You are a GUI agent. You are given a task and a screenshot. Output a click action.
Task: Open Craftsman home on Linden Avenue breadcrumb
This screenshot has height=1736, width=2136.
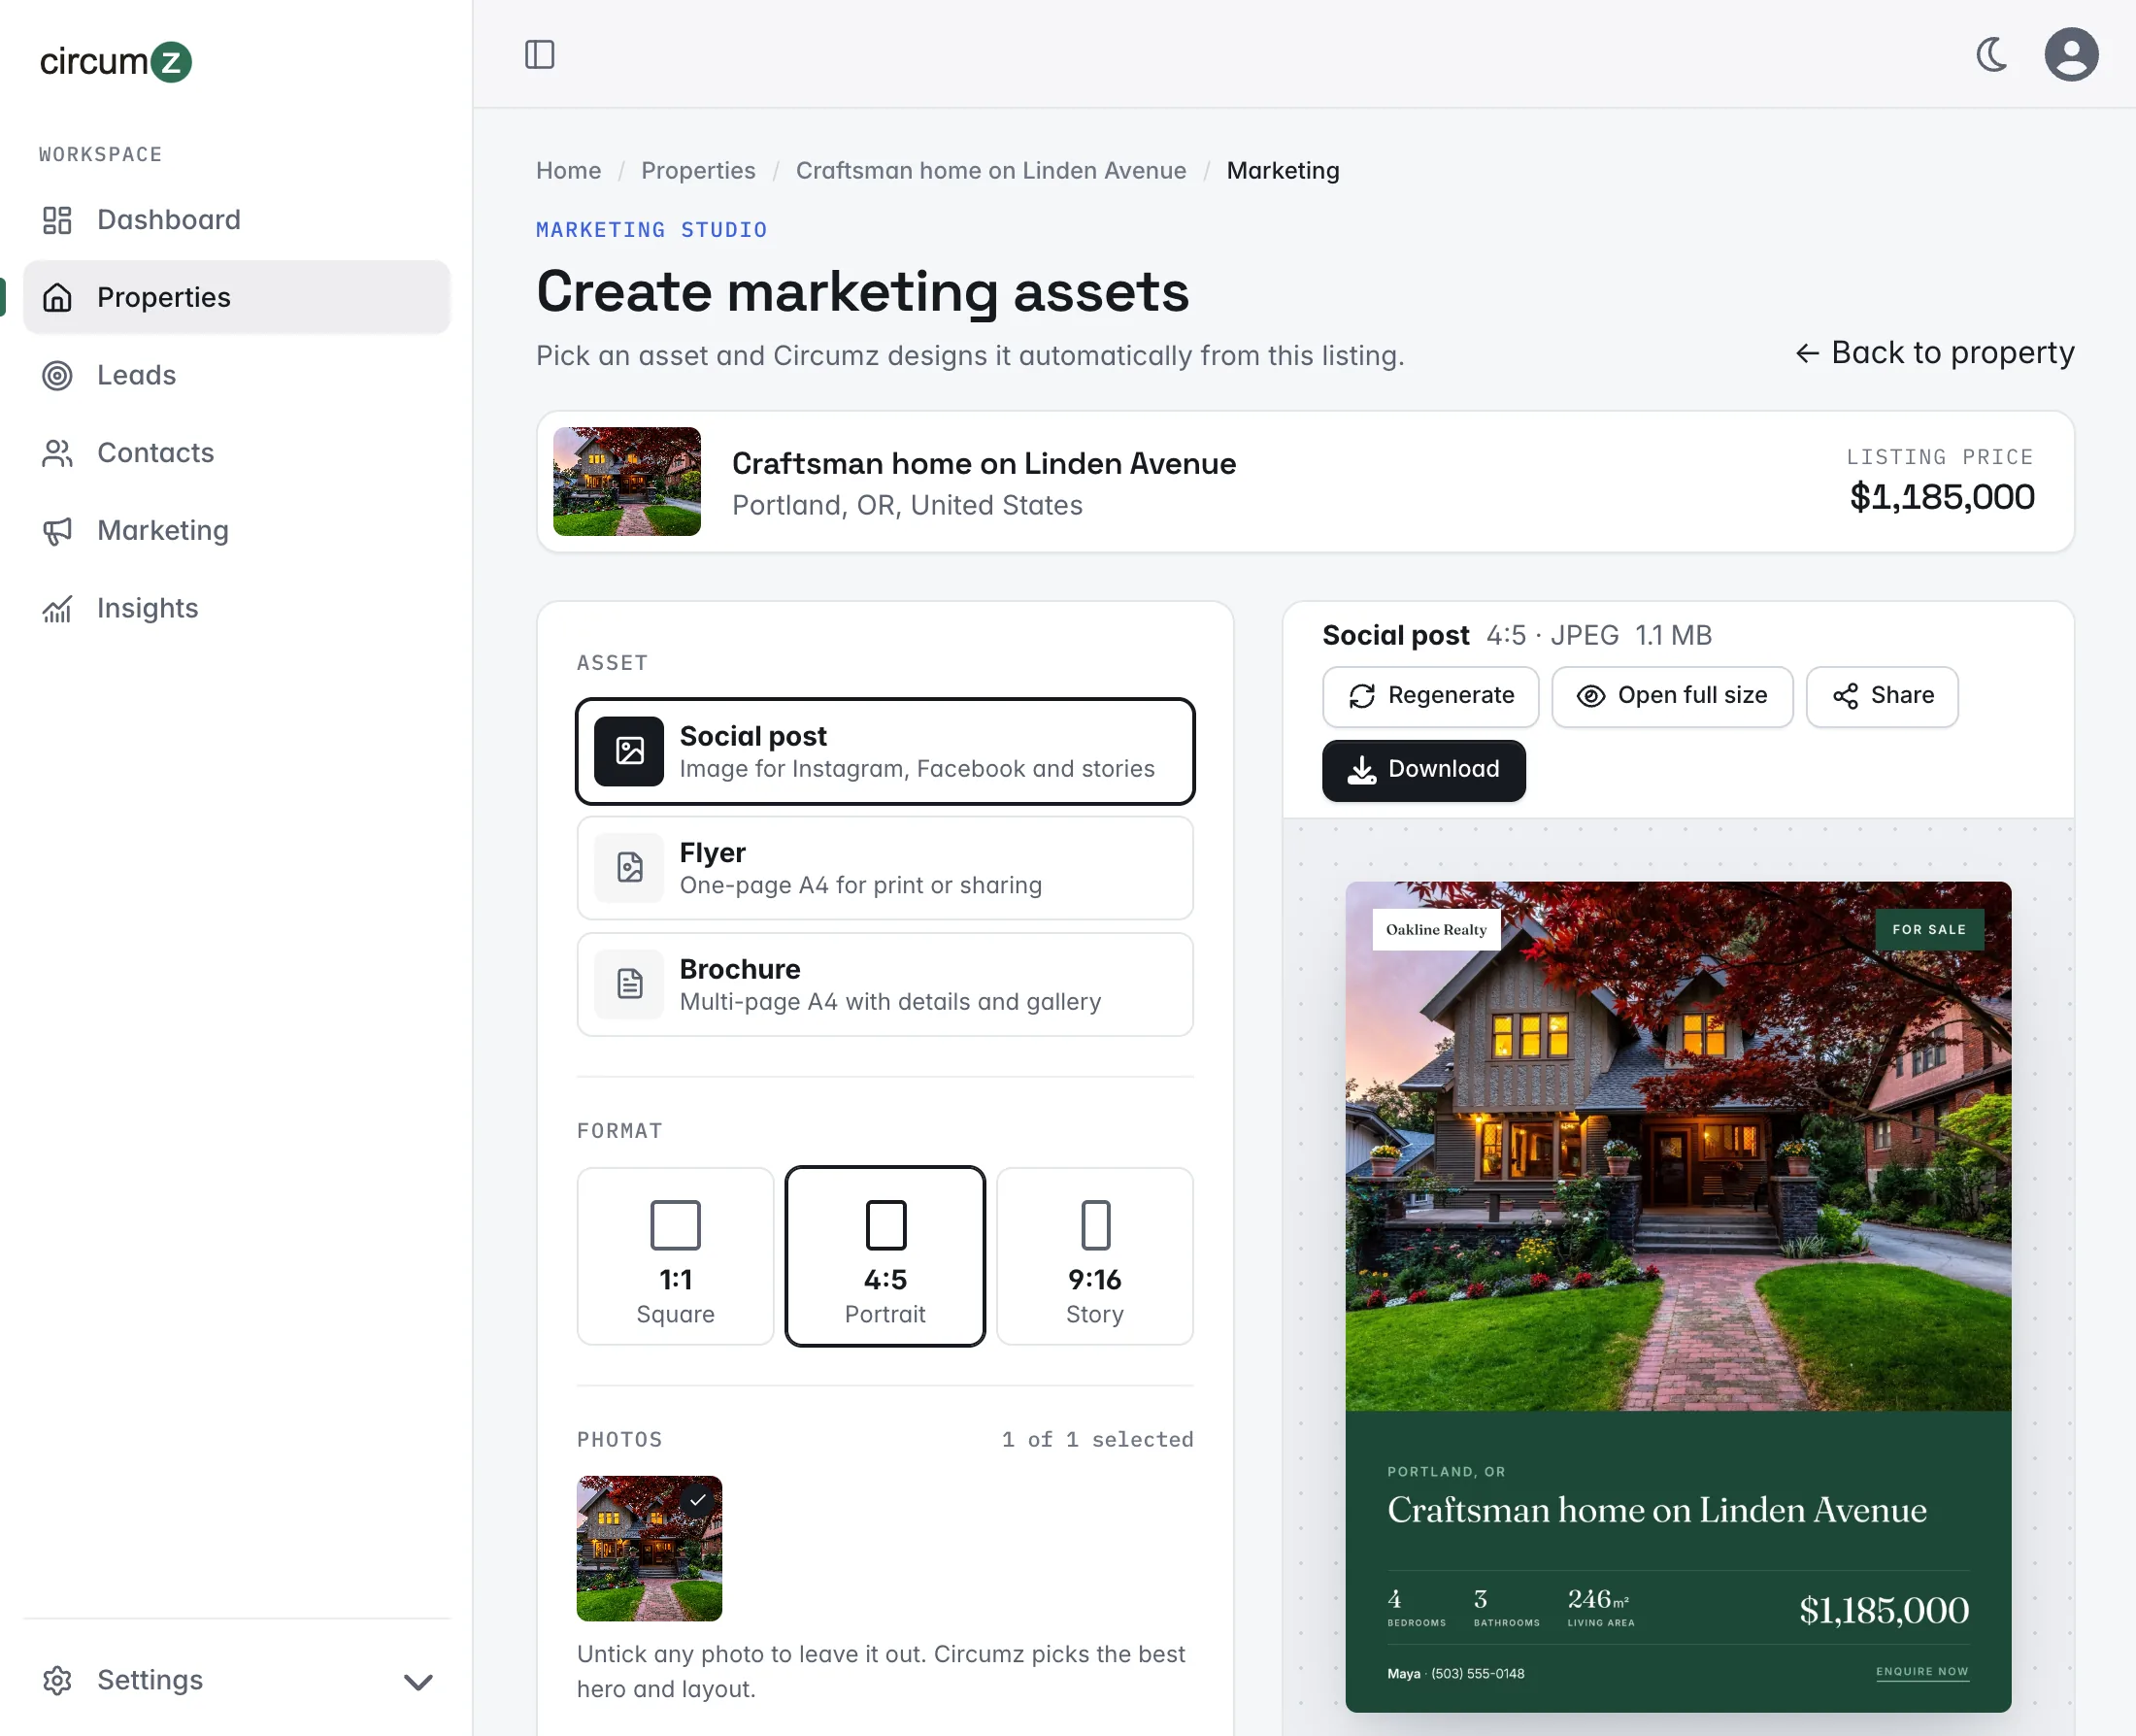tap(991, 171)
